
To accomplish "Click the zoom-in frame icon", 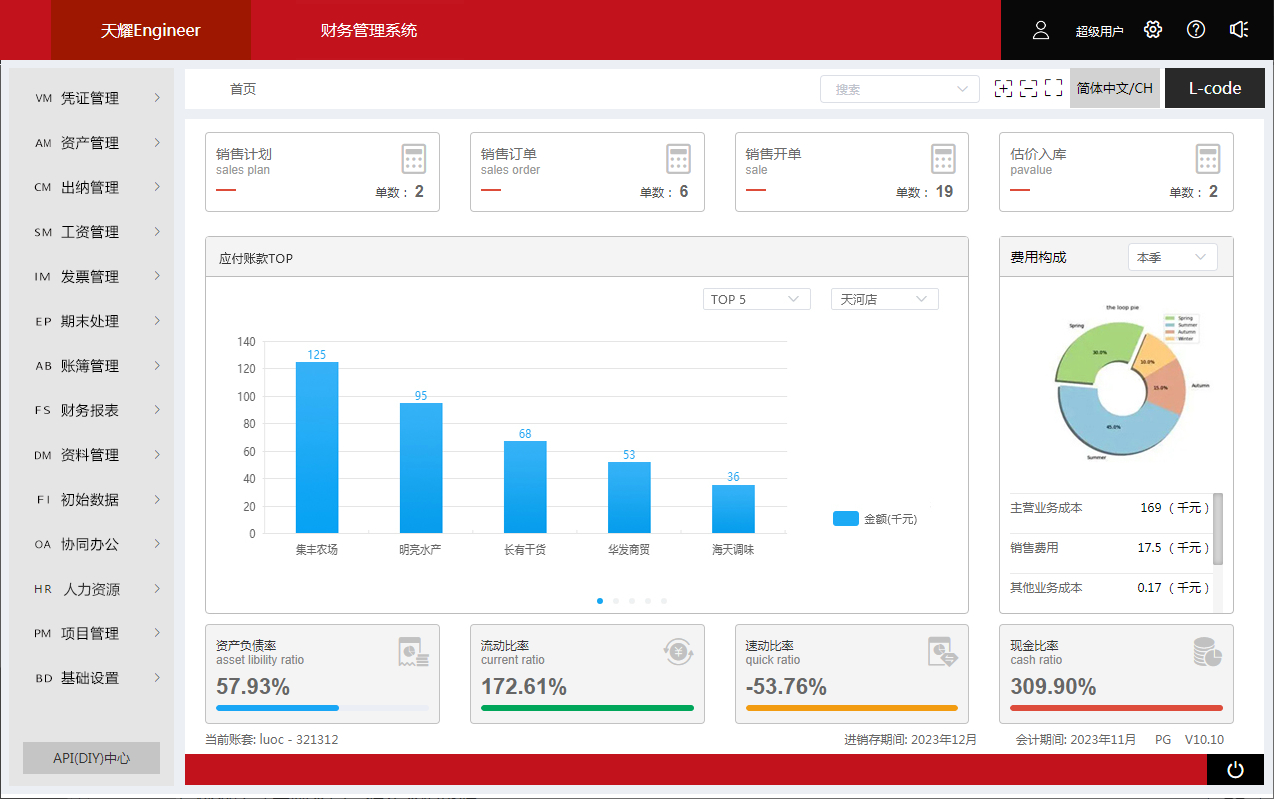I will pyautogui.click(x=1003, y=89).
